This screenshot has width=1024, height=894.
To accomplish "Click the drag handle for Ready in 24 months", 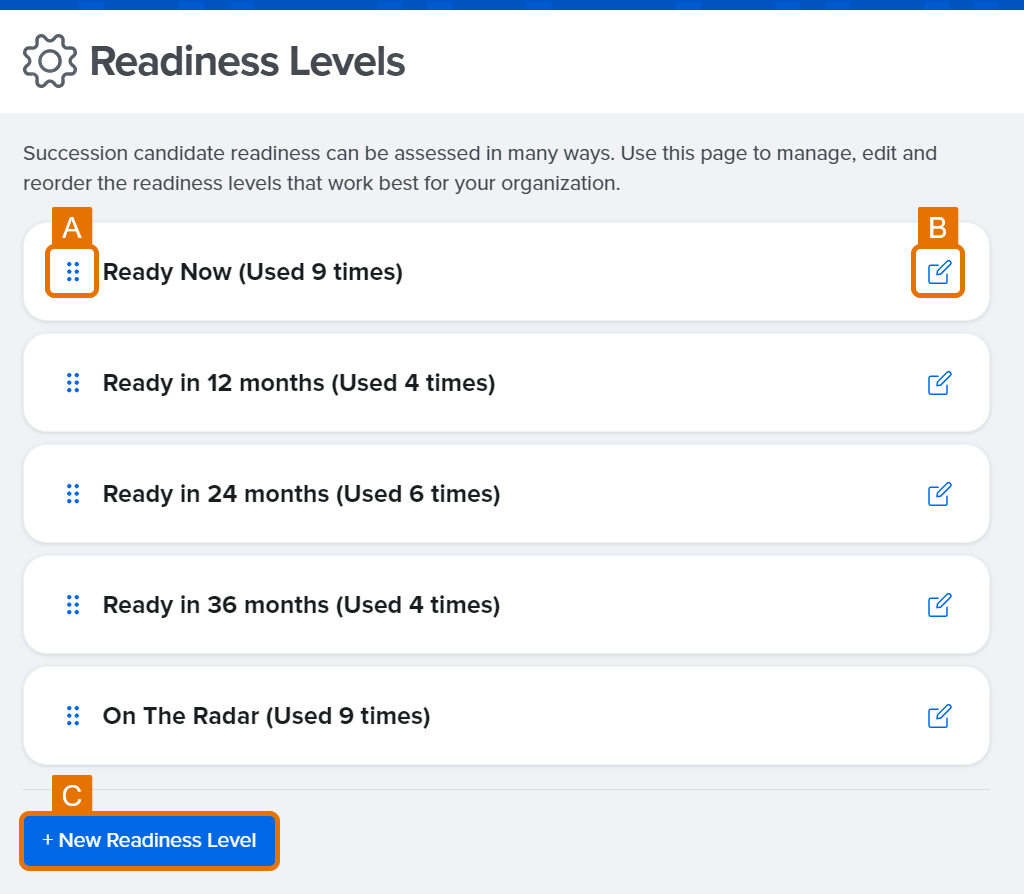I will (x=72, y=494).
